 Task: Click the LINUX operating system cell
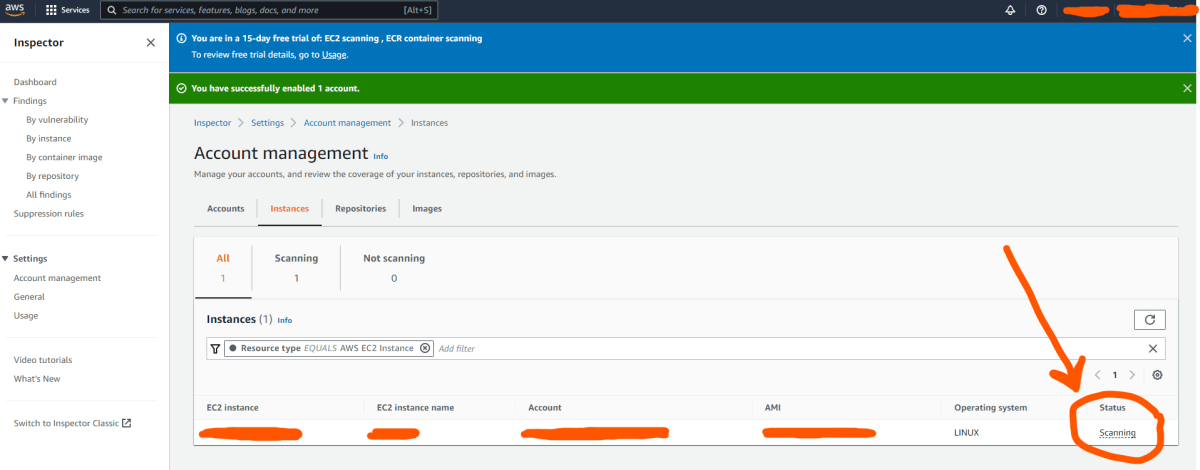966,433
